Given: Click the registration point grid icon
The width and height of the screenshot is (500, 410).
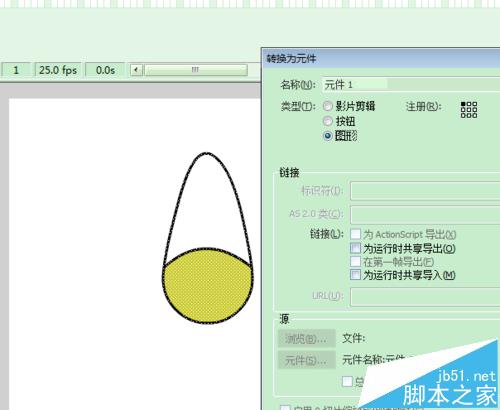Looking at the screenshot, I should (x=469, y=110).
